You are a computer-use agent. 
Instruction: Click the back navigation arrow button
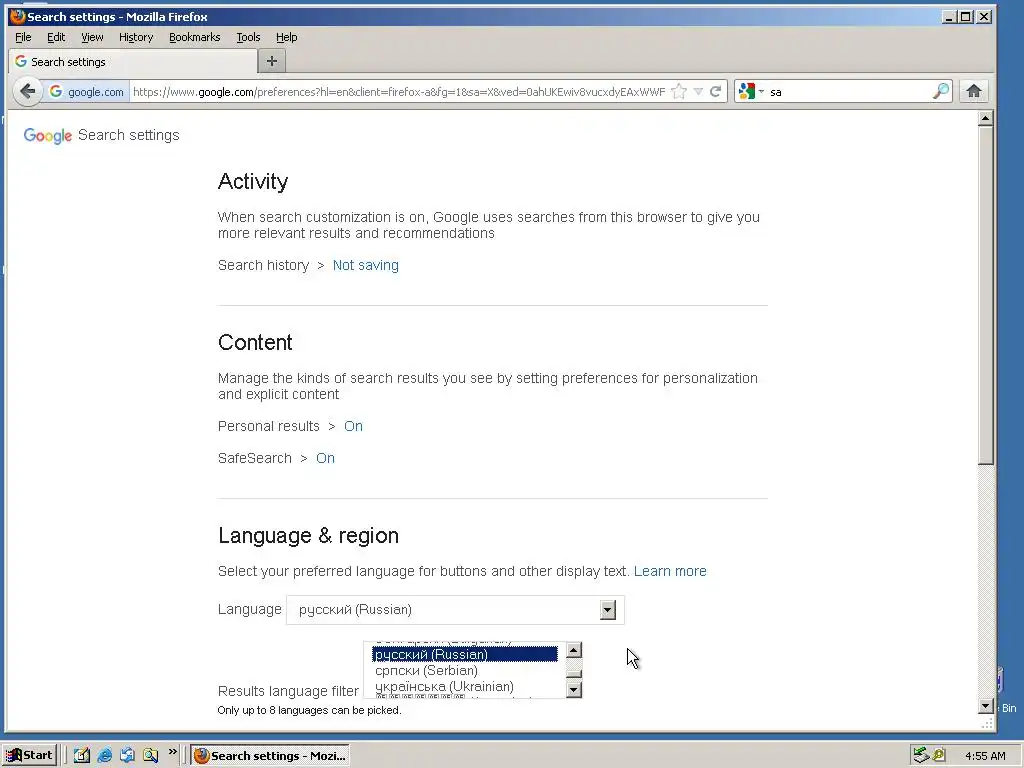(x=27, y=91)
